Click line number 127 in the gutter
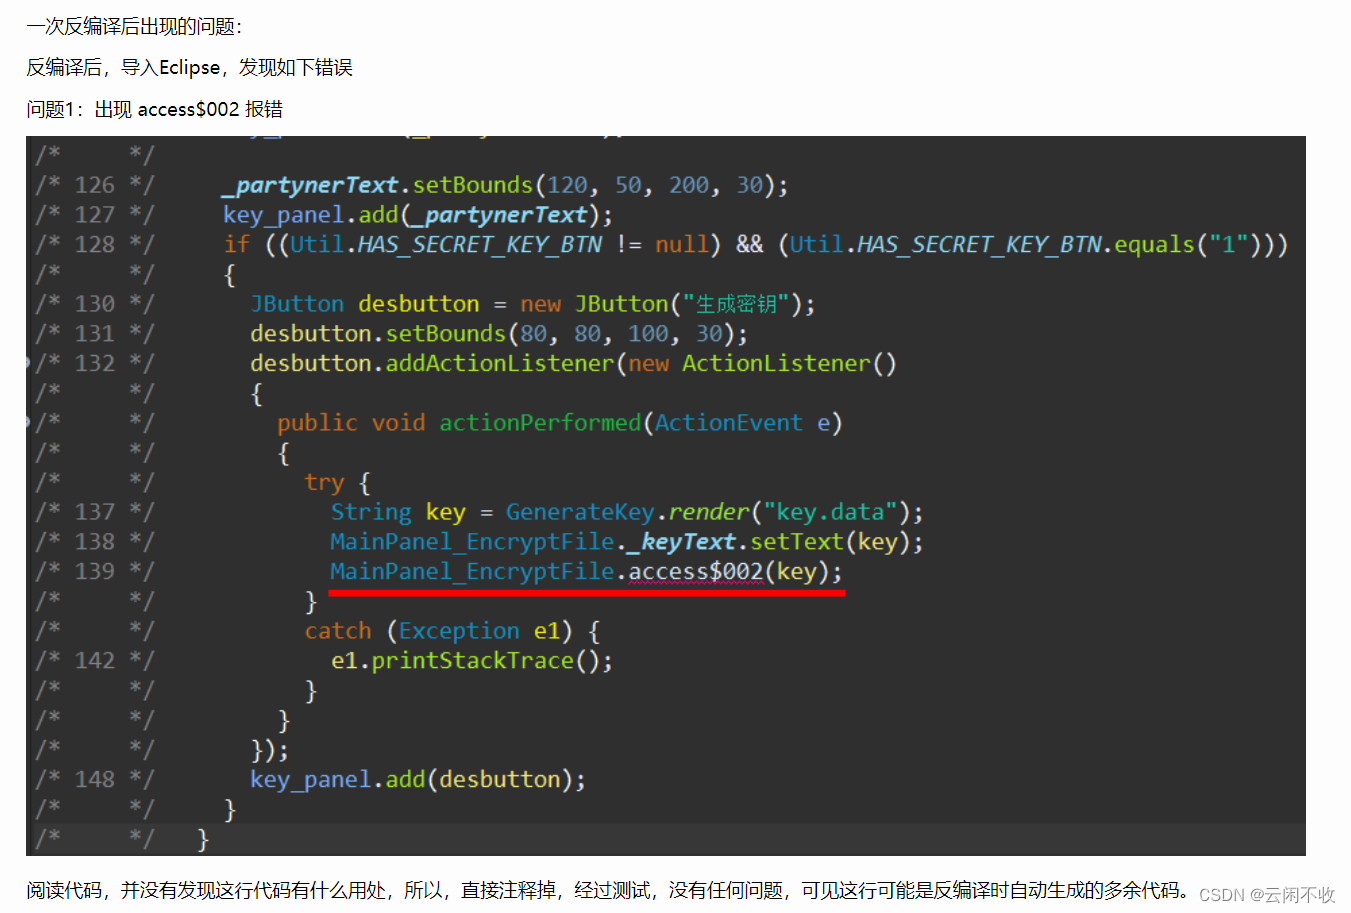1351x913 pixels. pos(95,215)
